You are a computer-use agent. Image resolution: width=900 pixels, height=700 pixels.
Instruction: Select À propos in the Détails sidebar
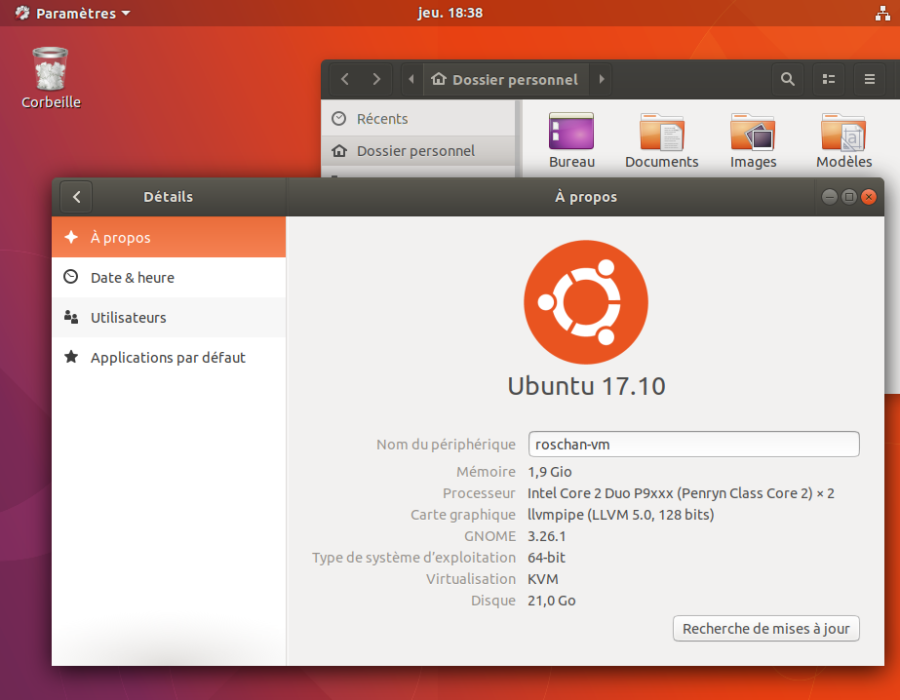coord(169,237)
